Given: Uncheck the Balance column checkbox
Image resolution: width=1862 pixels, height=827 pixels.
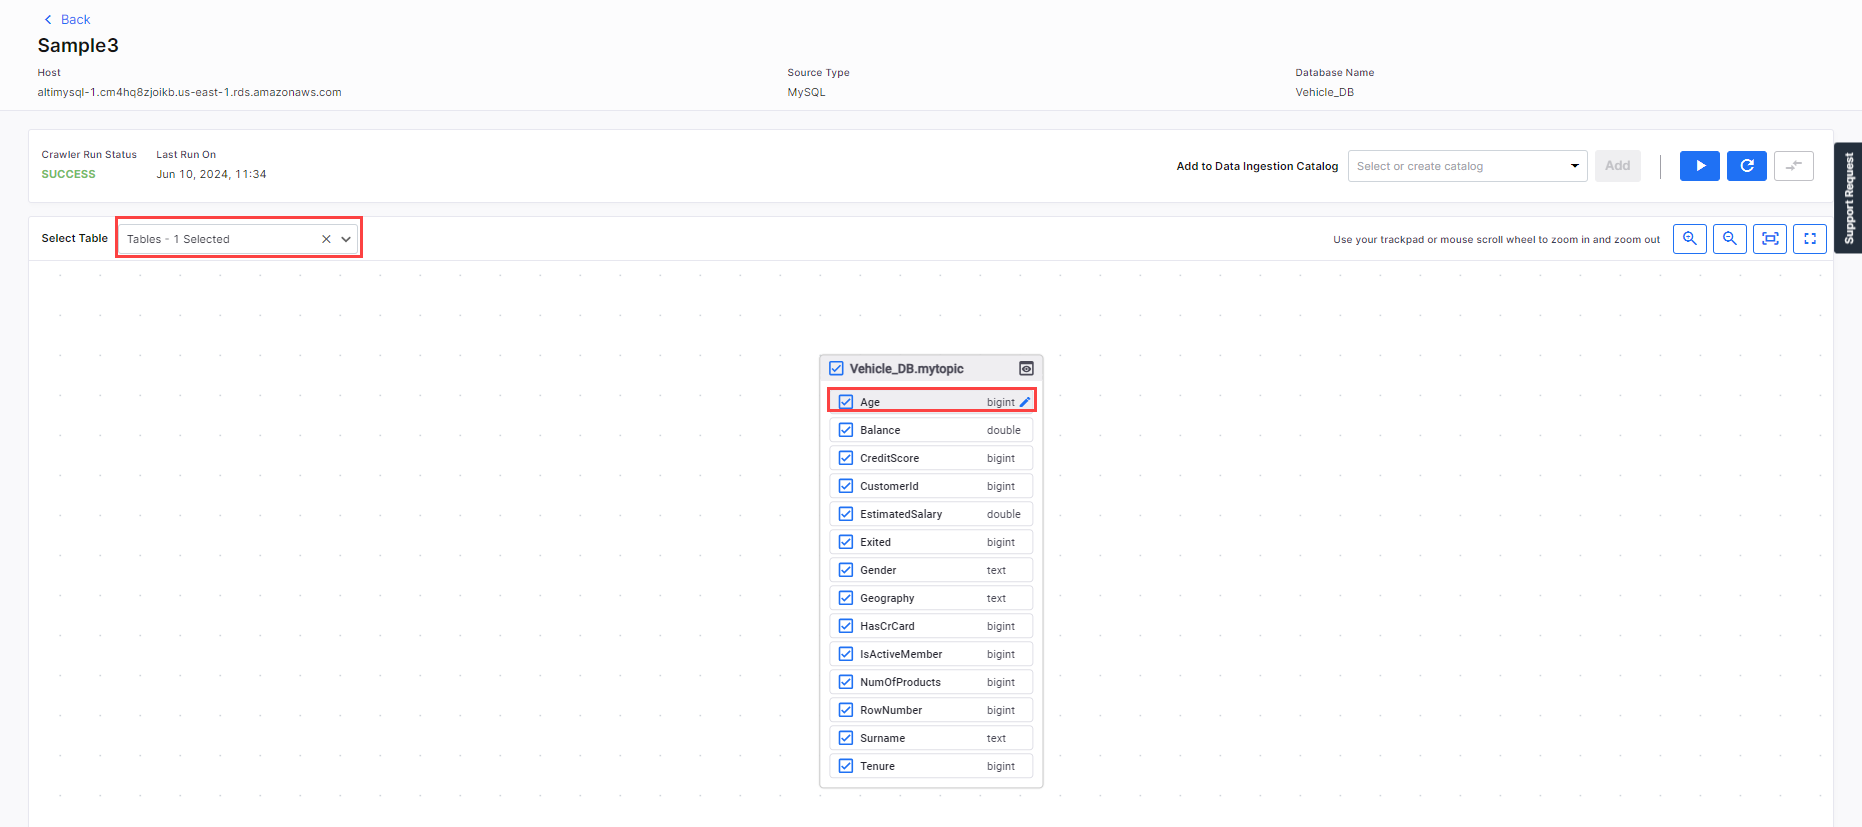Looking at the screenshot, I should [846, 430].
